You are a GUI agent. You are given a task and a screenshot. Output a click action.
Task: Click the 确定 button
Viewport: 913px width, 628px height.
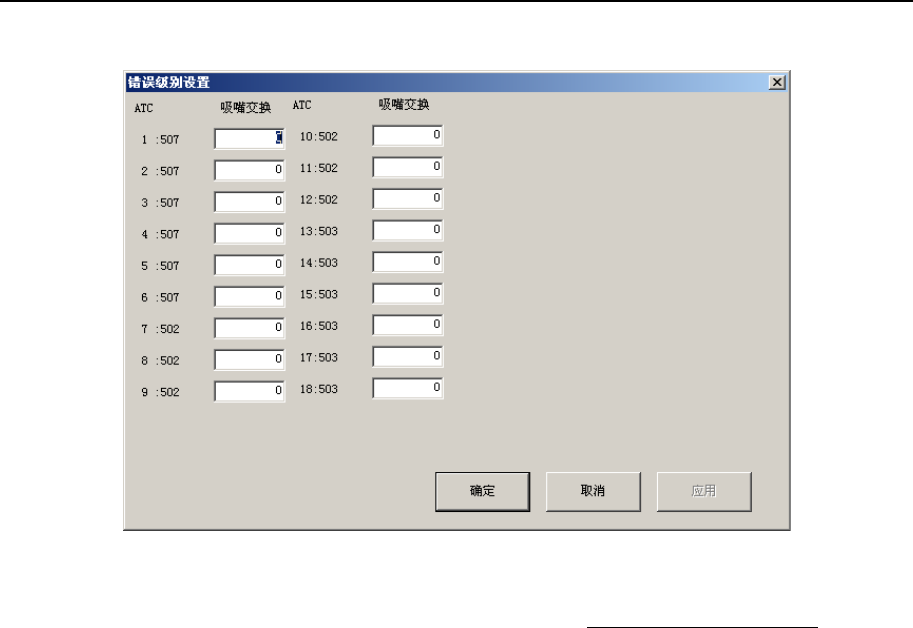pyautogui.click(x=482, y=492)
